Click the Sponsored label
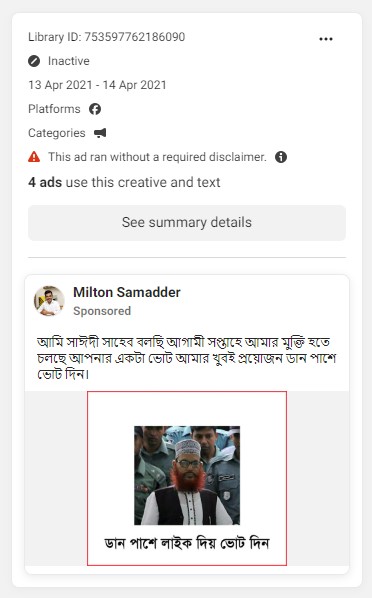372x598 pixels. (102, 311)
